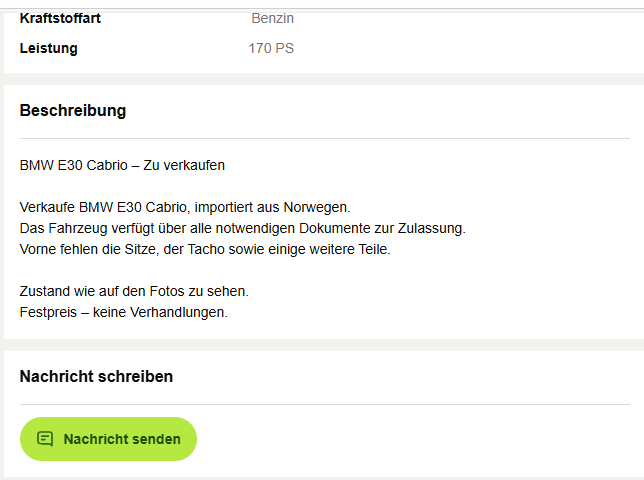The width and height of the screenshot is (644, 480).
Task: Click the line about missing Sitze and Tacho
Action: click(205, 249)
